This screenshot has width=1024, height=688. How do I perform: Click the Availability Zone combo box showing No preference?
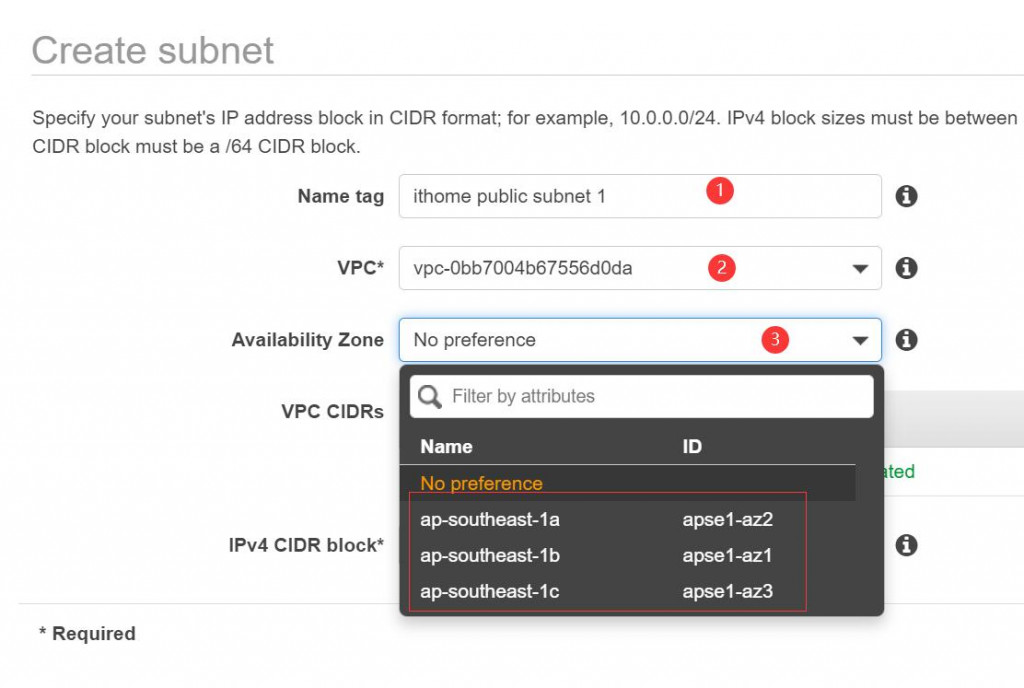580,340
